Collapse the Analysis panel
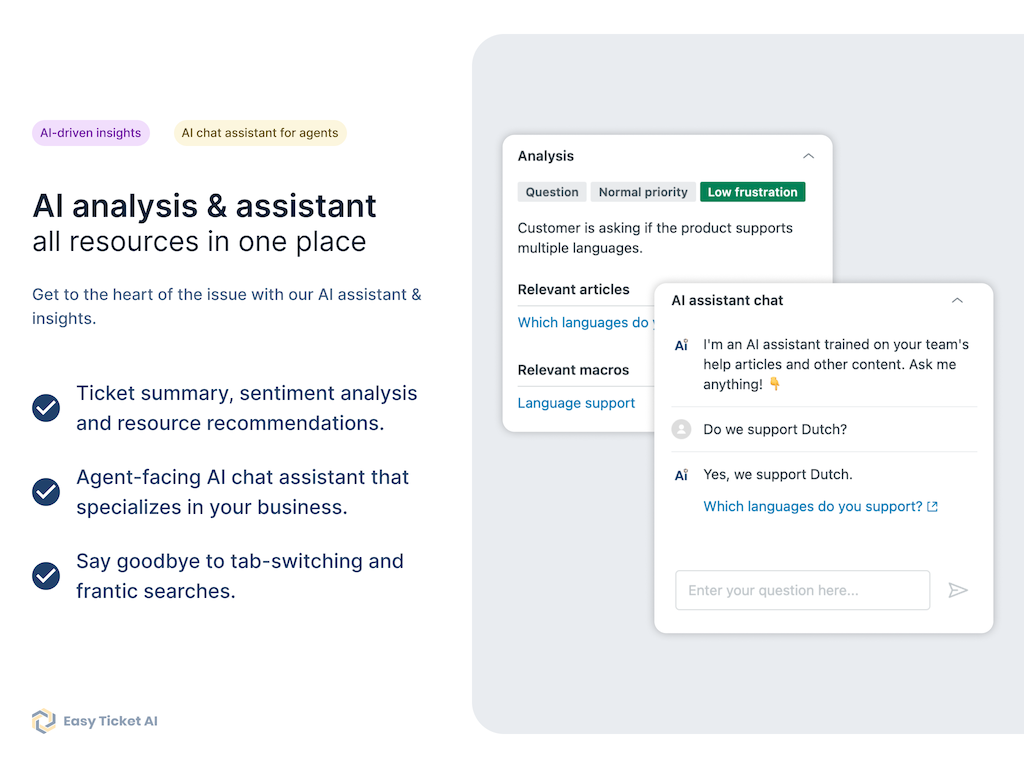1024x768 pixels. 808,156
